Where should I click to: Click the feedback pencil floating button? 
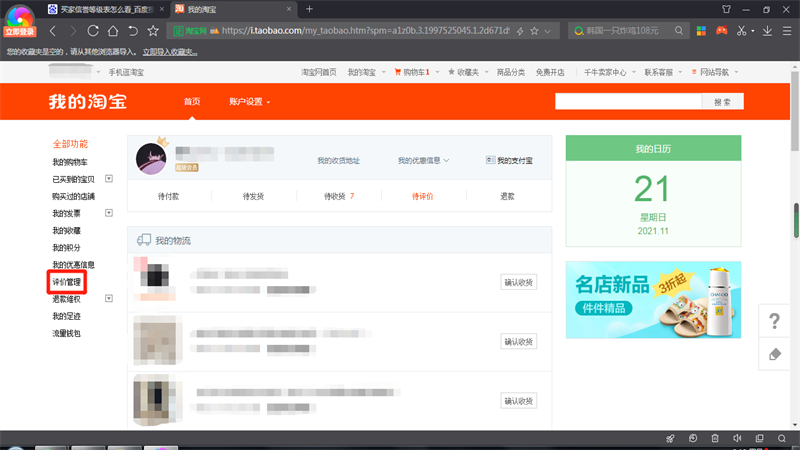pyautogui.click(x=774, y=354)
